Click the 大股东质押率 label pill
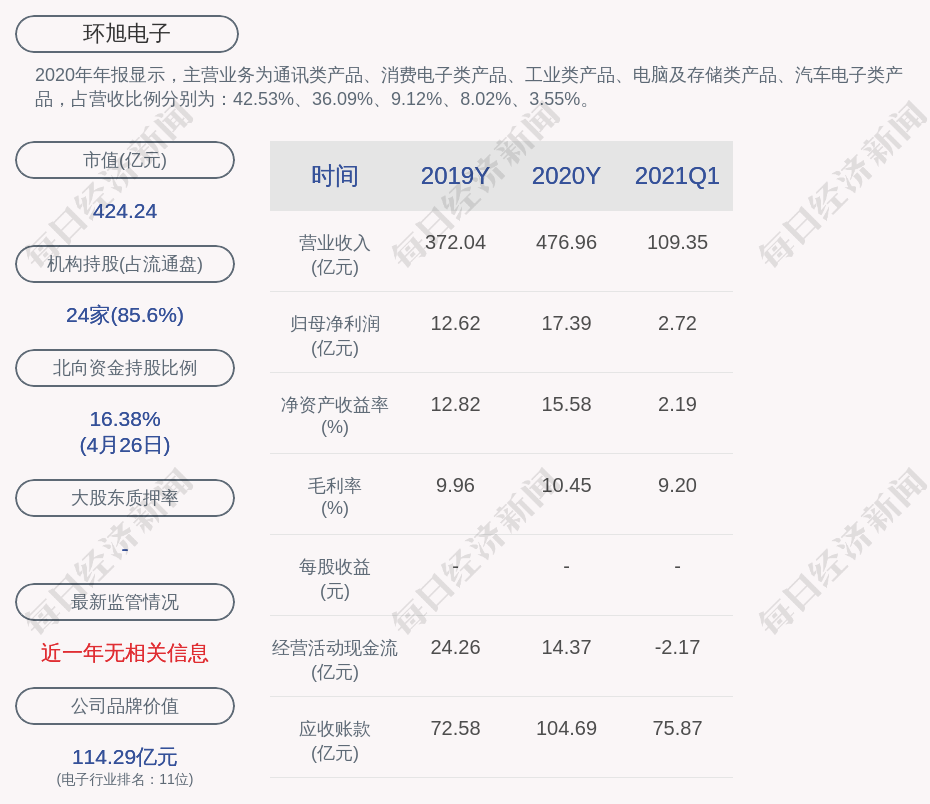 tap(125, 497)
